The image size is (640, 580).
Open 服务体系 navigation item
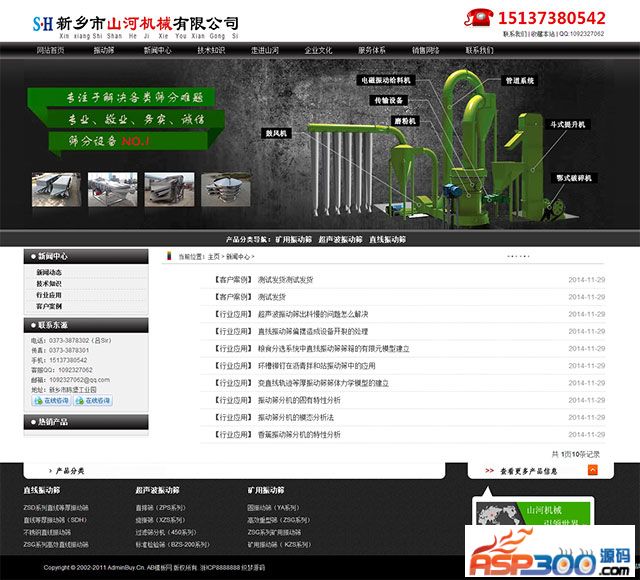coord(372,50)
